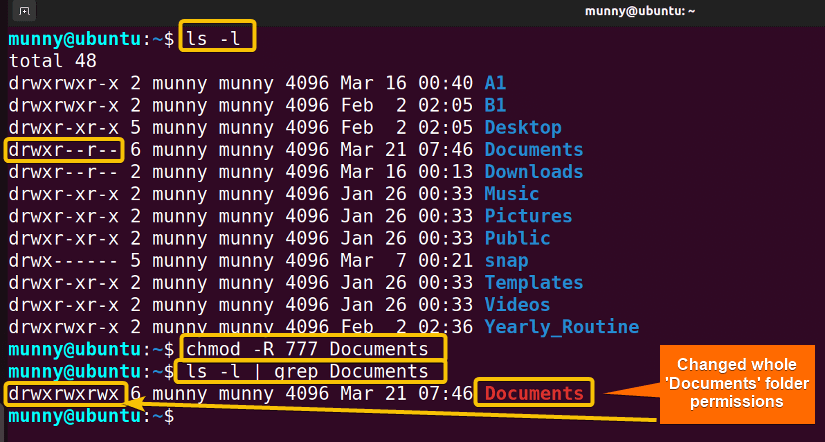Screen dimensions: 825x442
Task: Click permissions drwxr--r-- on Documents row
Action: point(64,149)
